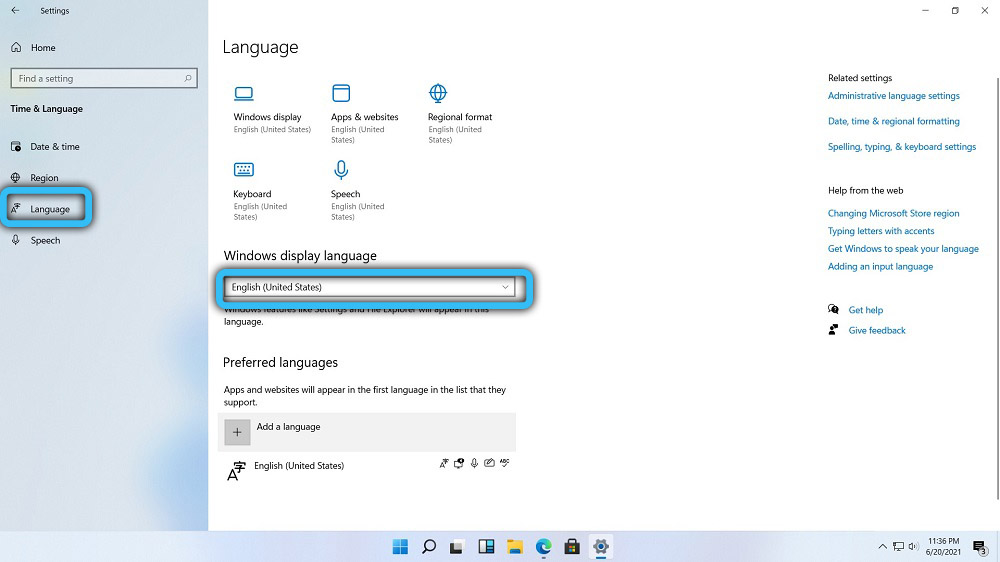Click the Windows display tile icon
This screenshot has width=1000, height=562.
[x=243, y=94]
